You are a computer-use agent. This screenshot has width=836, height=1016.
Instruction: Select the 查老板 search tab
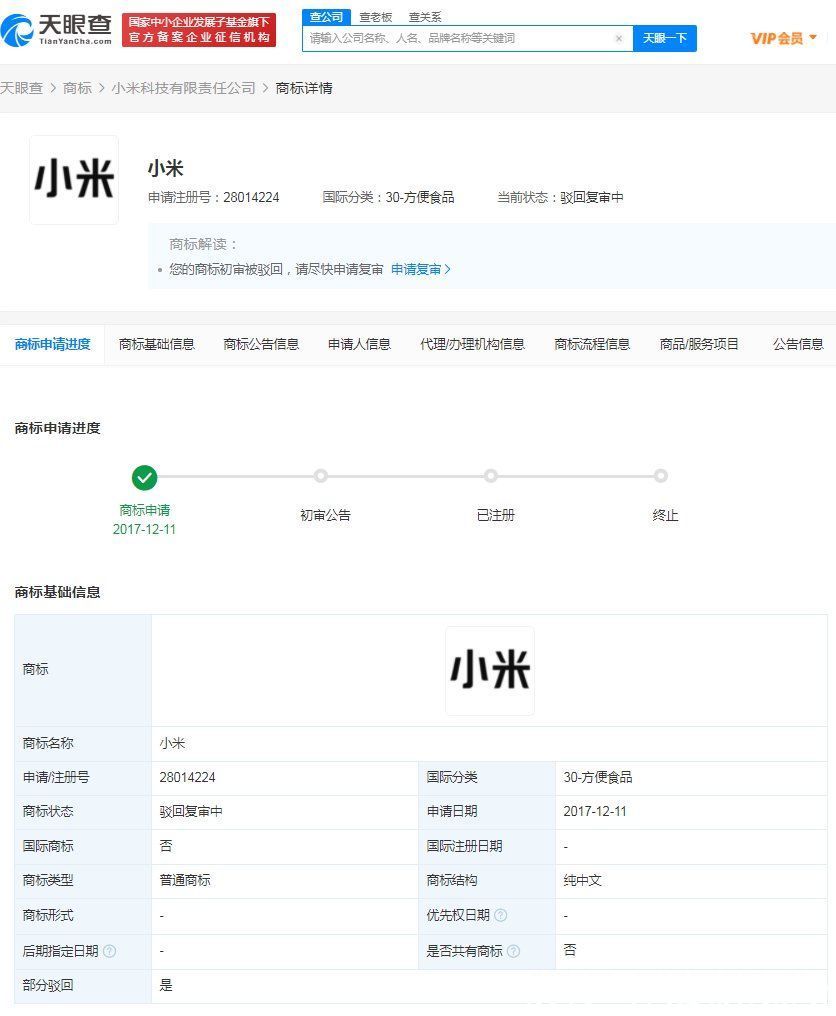tap(376, 17)
